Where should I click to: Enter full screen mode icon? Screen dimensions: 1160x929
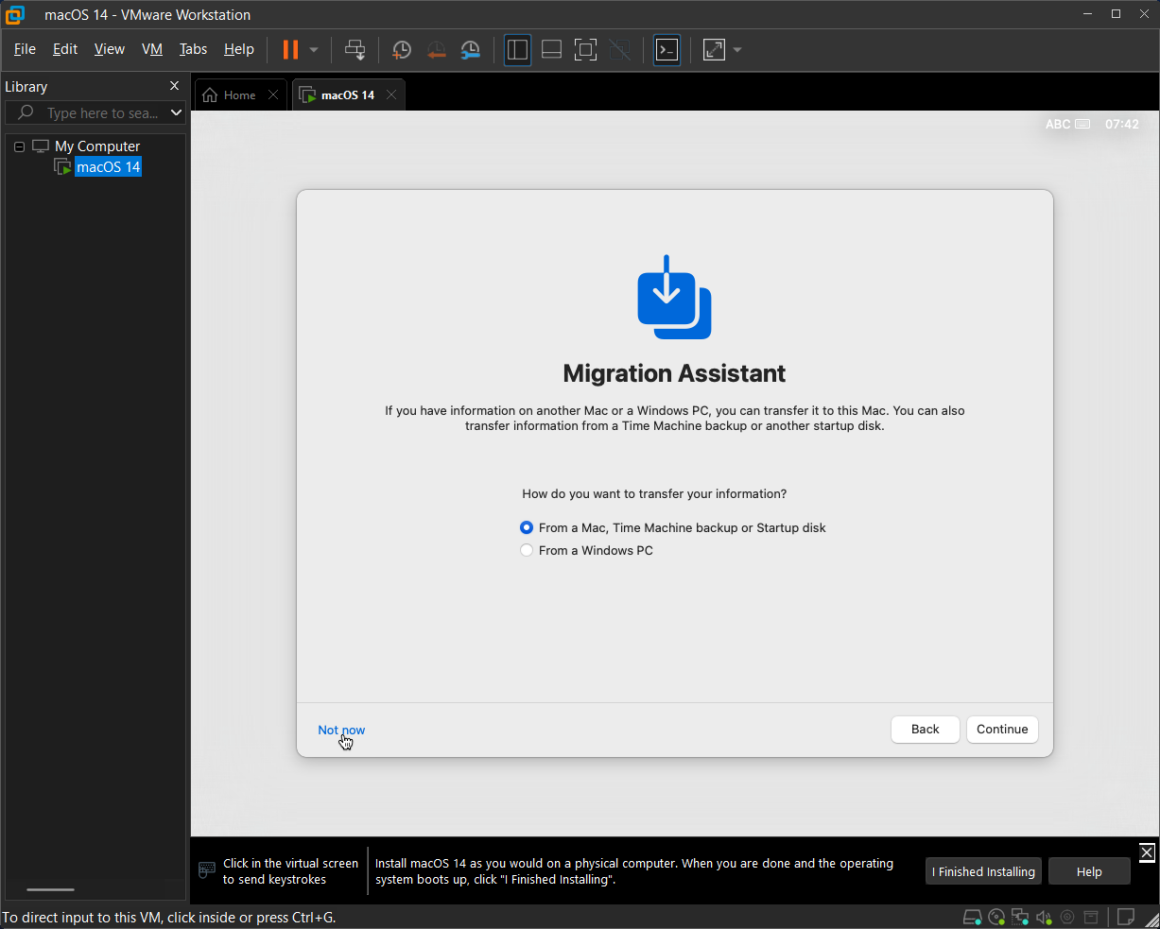pos(585,50)
